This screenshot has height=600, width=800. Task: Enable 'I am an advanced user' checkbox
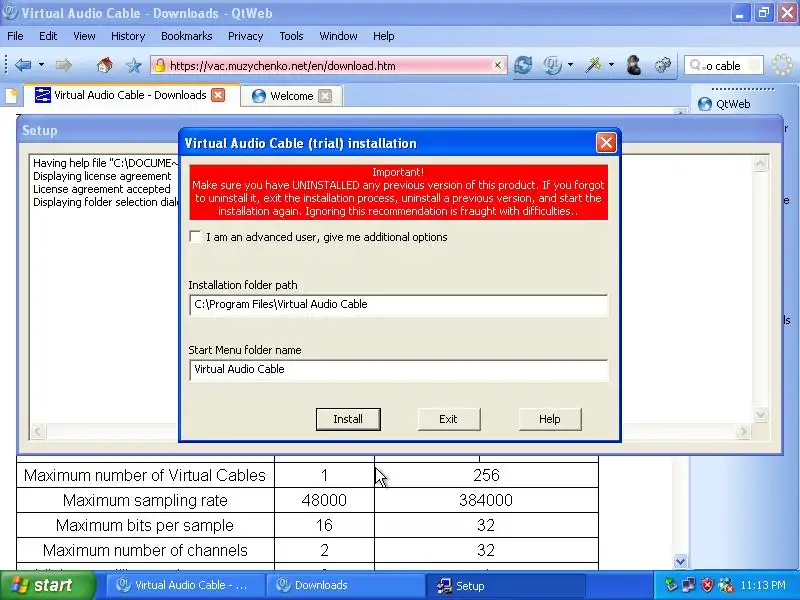(195, 237)
